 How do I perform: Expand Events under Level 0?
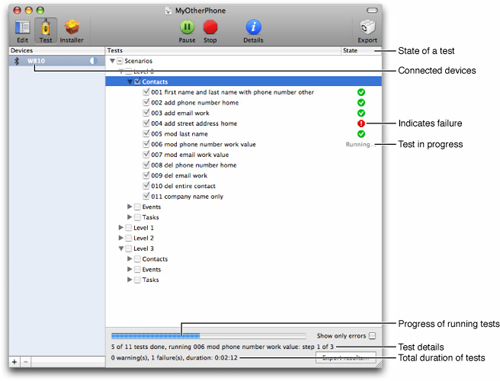pos(130,207)
